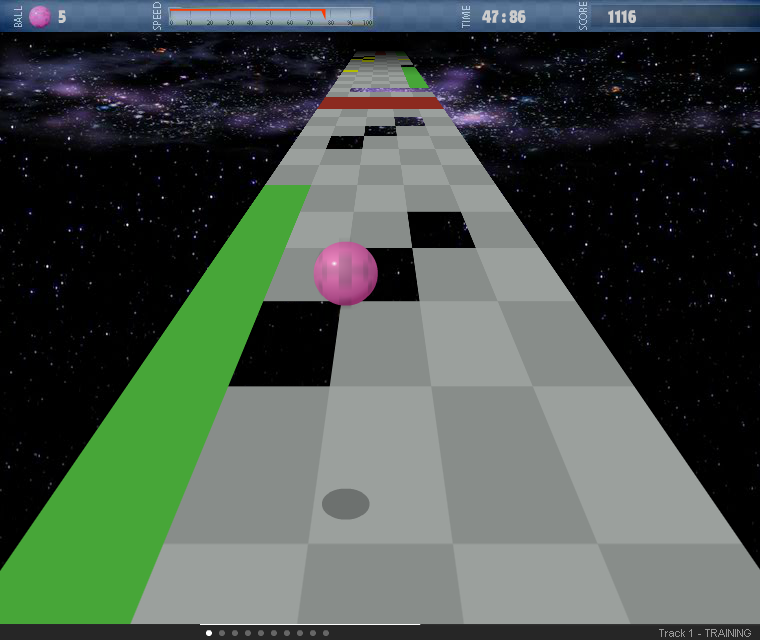Screen dimensions: 760x640
Task: Click the rolling pink ball on the track
Action: [x=346, y=273]
